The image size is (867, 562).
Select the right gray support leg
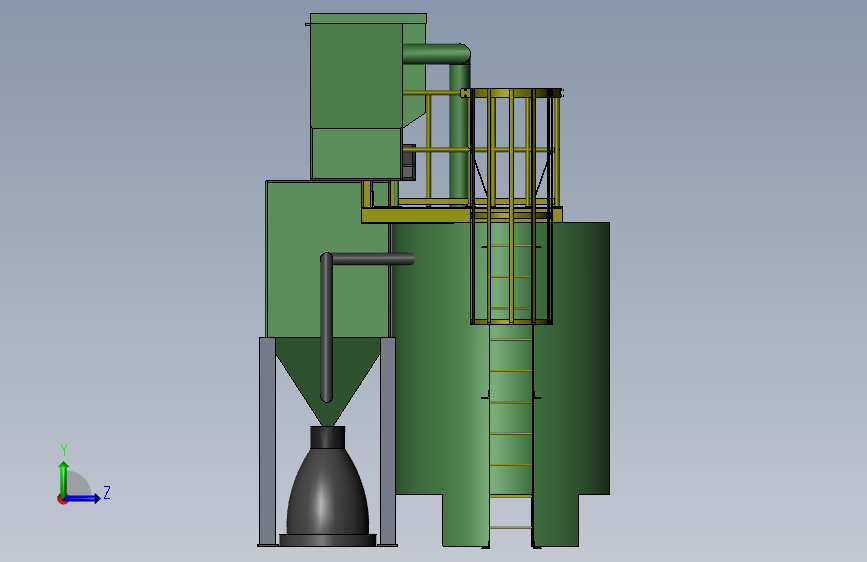tap(388, 441)
